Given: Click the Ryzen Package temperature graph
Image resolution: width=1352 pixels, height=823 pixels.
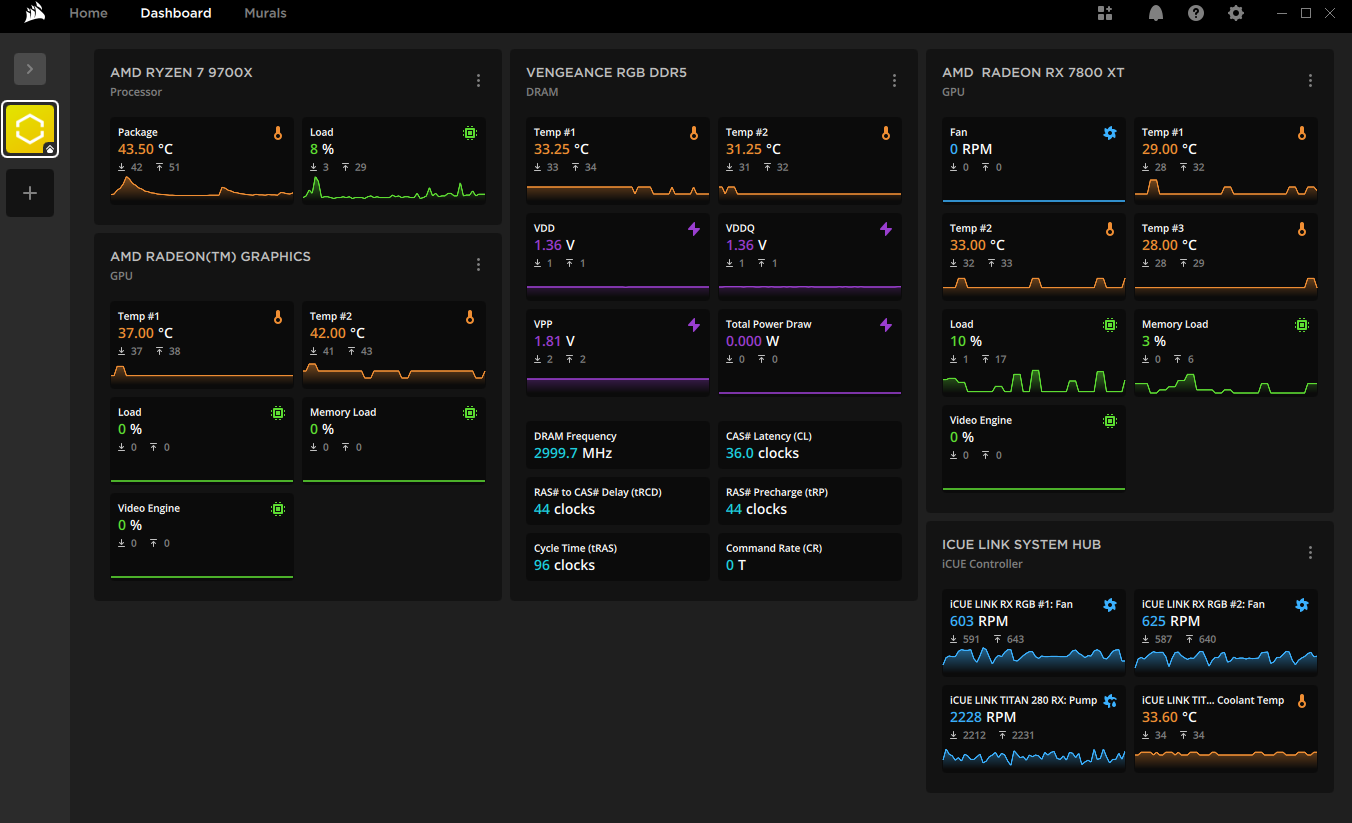Looking at the screenshot, I should coord(202,188).
